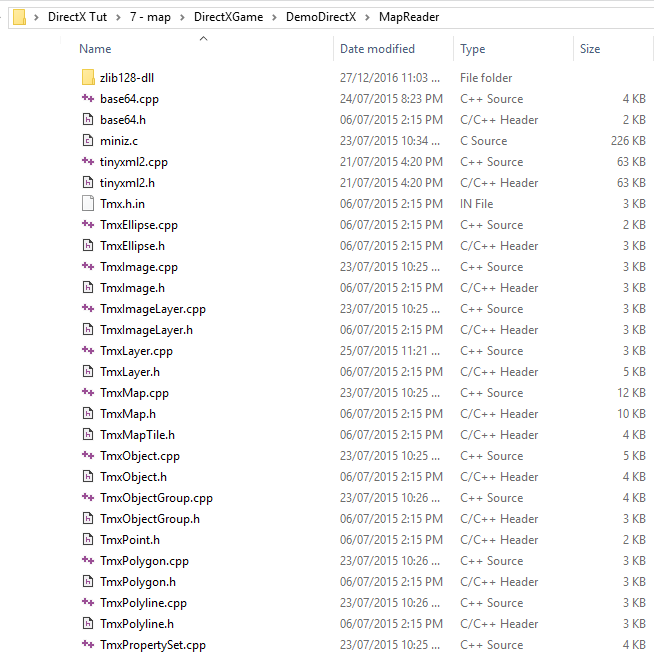Click the TmxLayer.cpp file icon
The width and height of the screenshot is (654, 657).
point(88,351)
